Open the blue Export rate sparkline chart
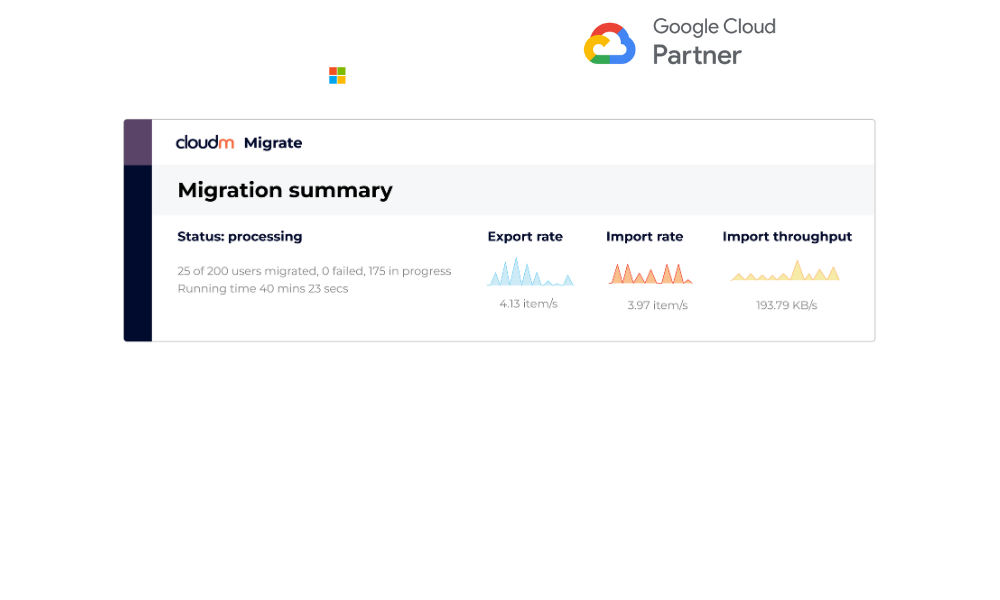This screenshot has width=1000, height=600. pyautogui.click(x=530, y=273)
